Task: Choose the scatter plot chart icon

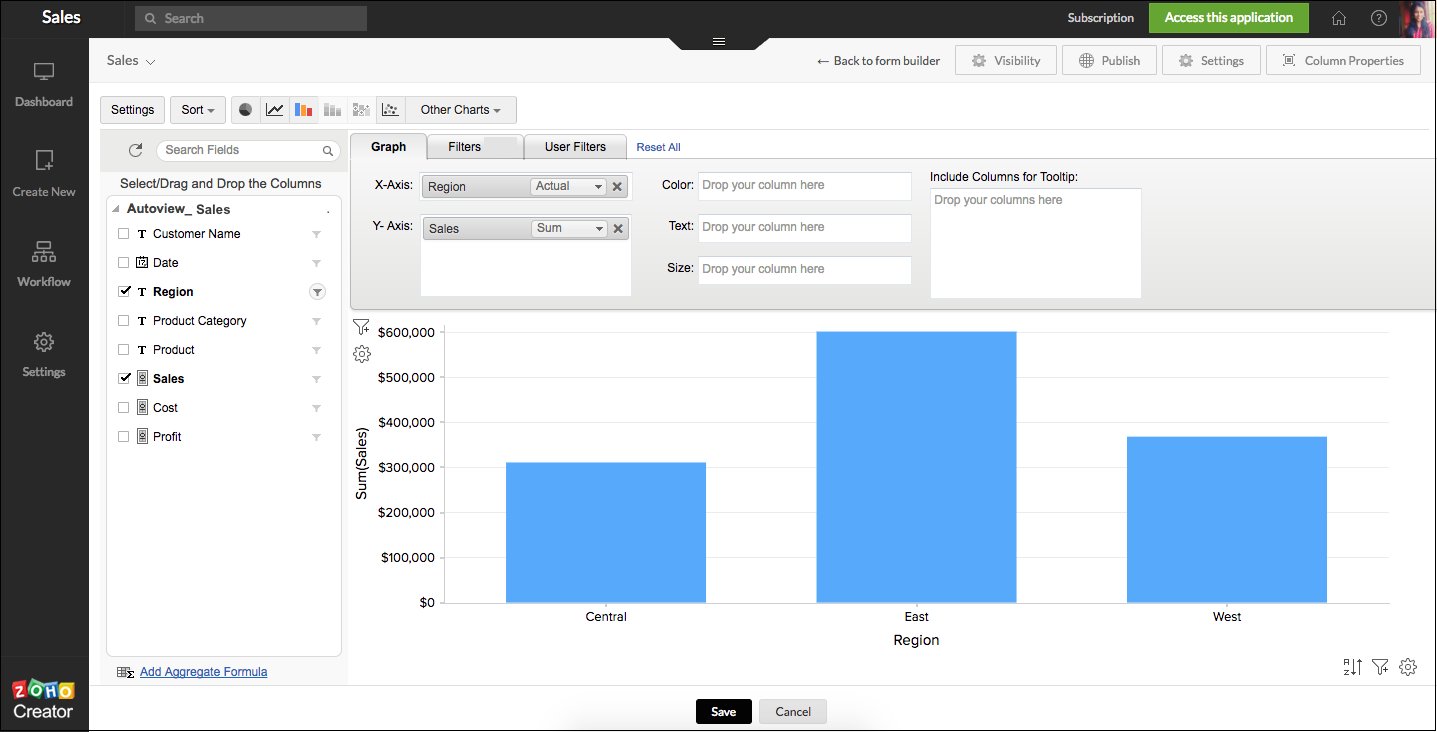Action: (x=391, y=110)
